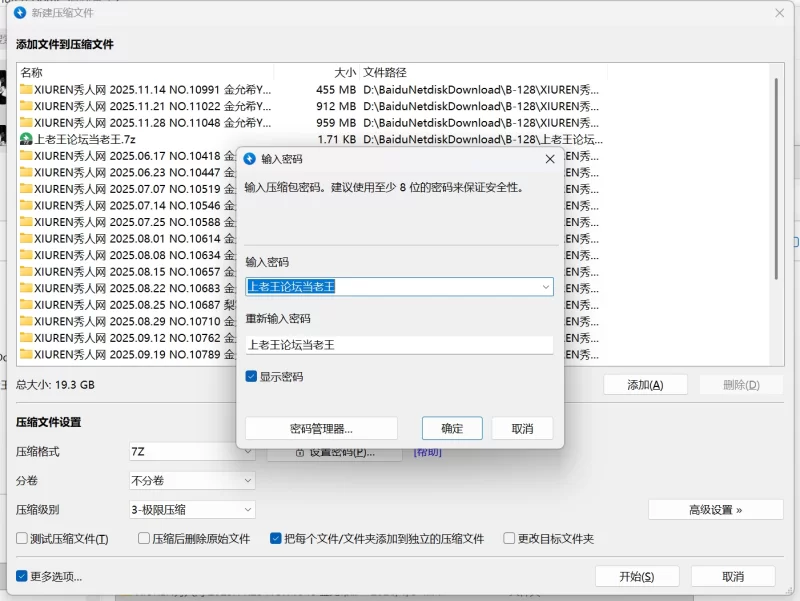Viewport: 800px width, 601px height.
Task: Click 取消 in password dialog
Action: tap(522, 429)
